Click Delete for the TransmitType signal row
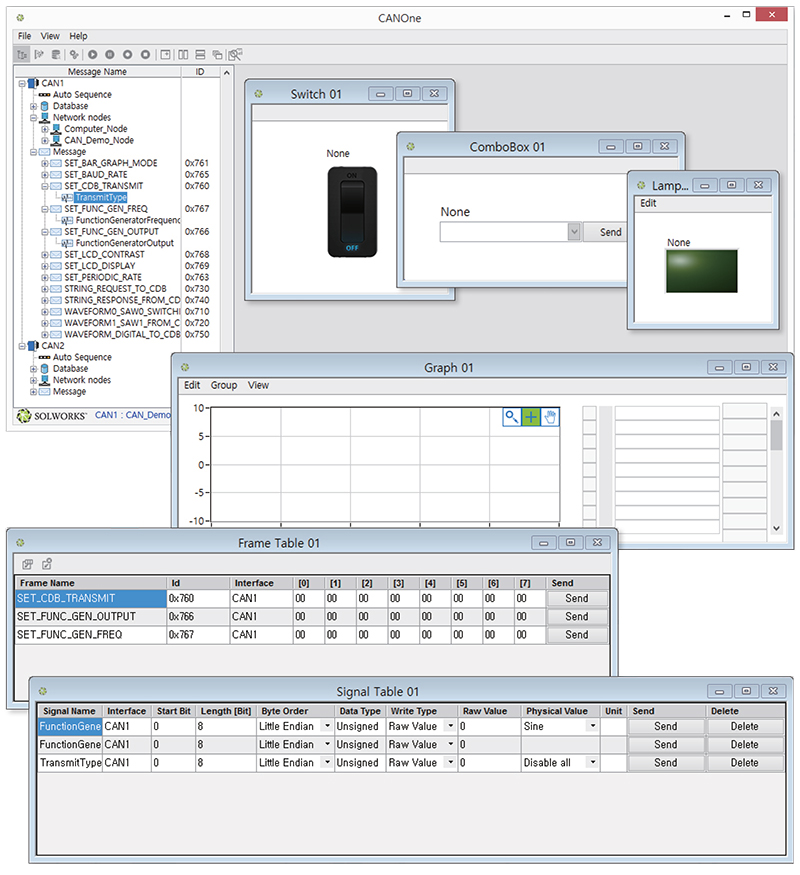The image size is (800, 875). click(x=745, y=762)
